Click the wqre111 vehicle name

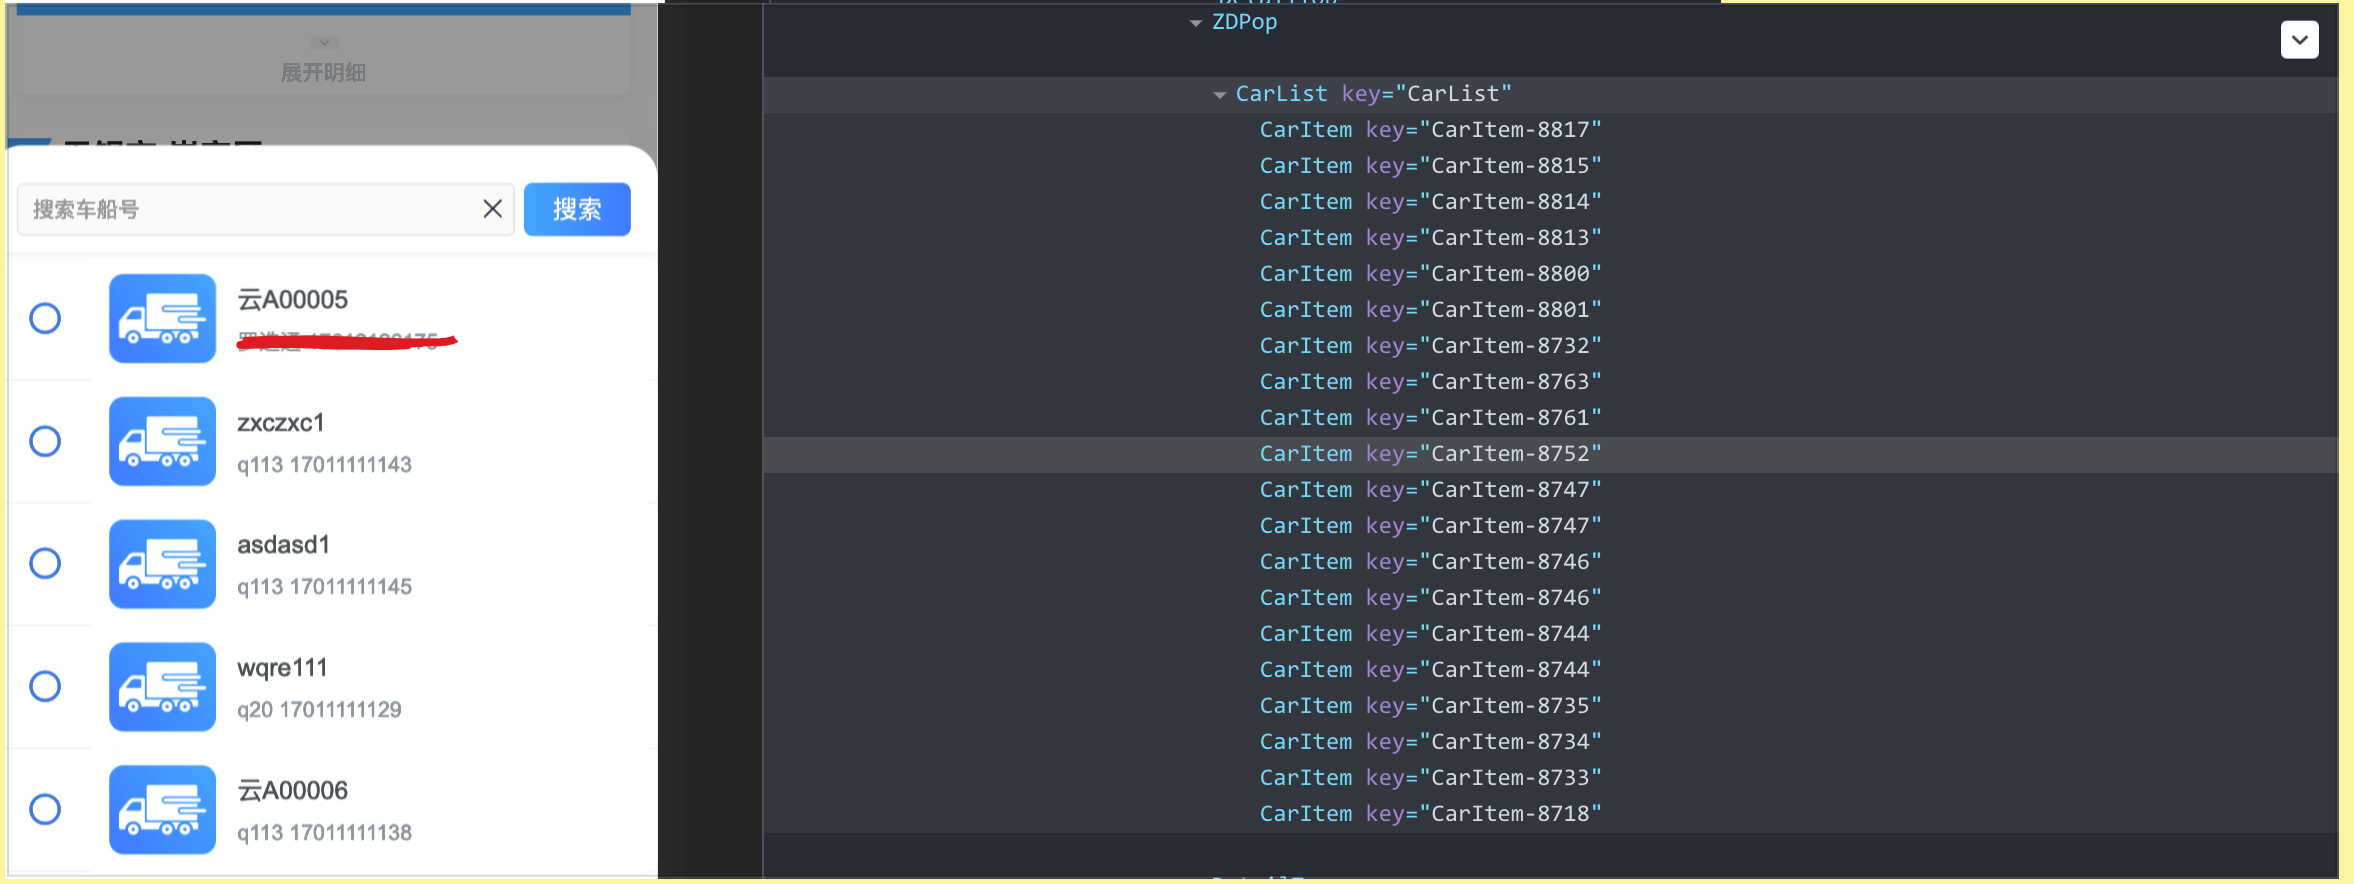282,668
